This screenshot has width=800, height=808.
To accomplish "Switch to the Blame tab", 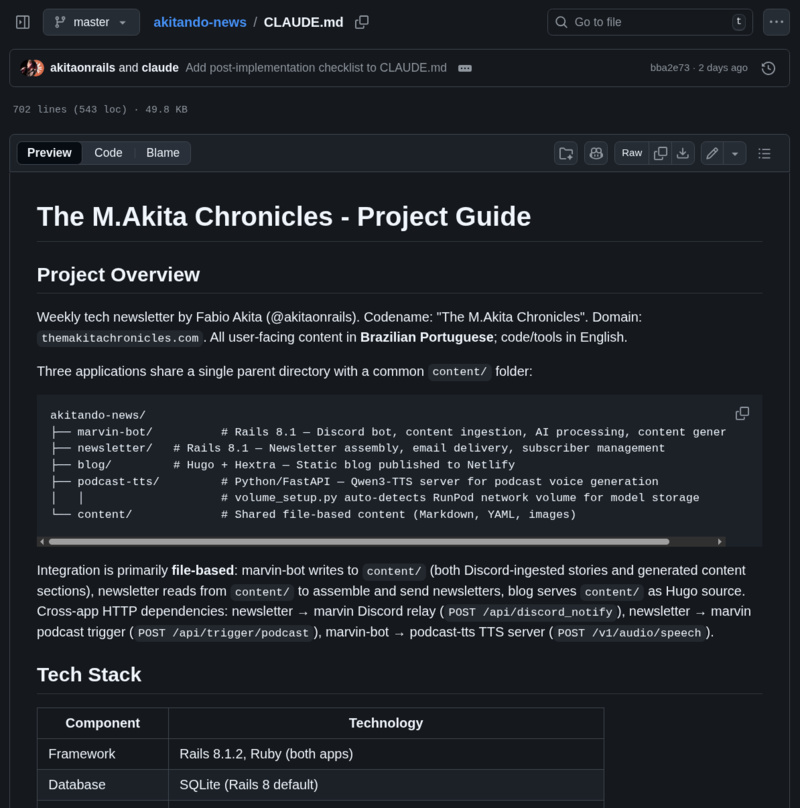I will tap(163, 153).
